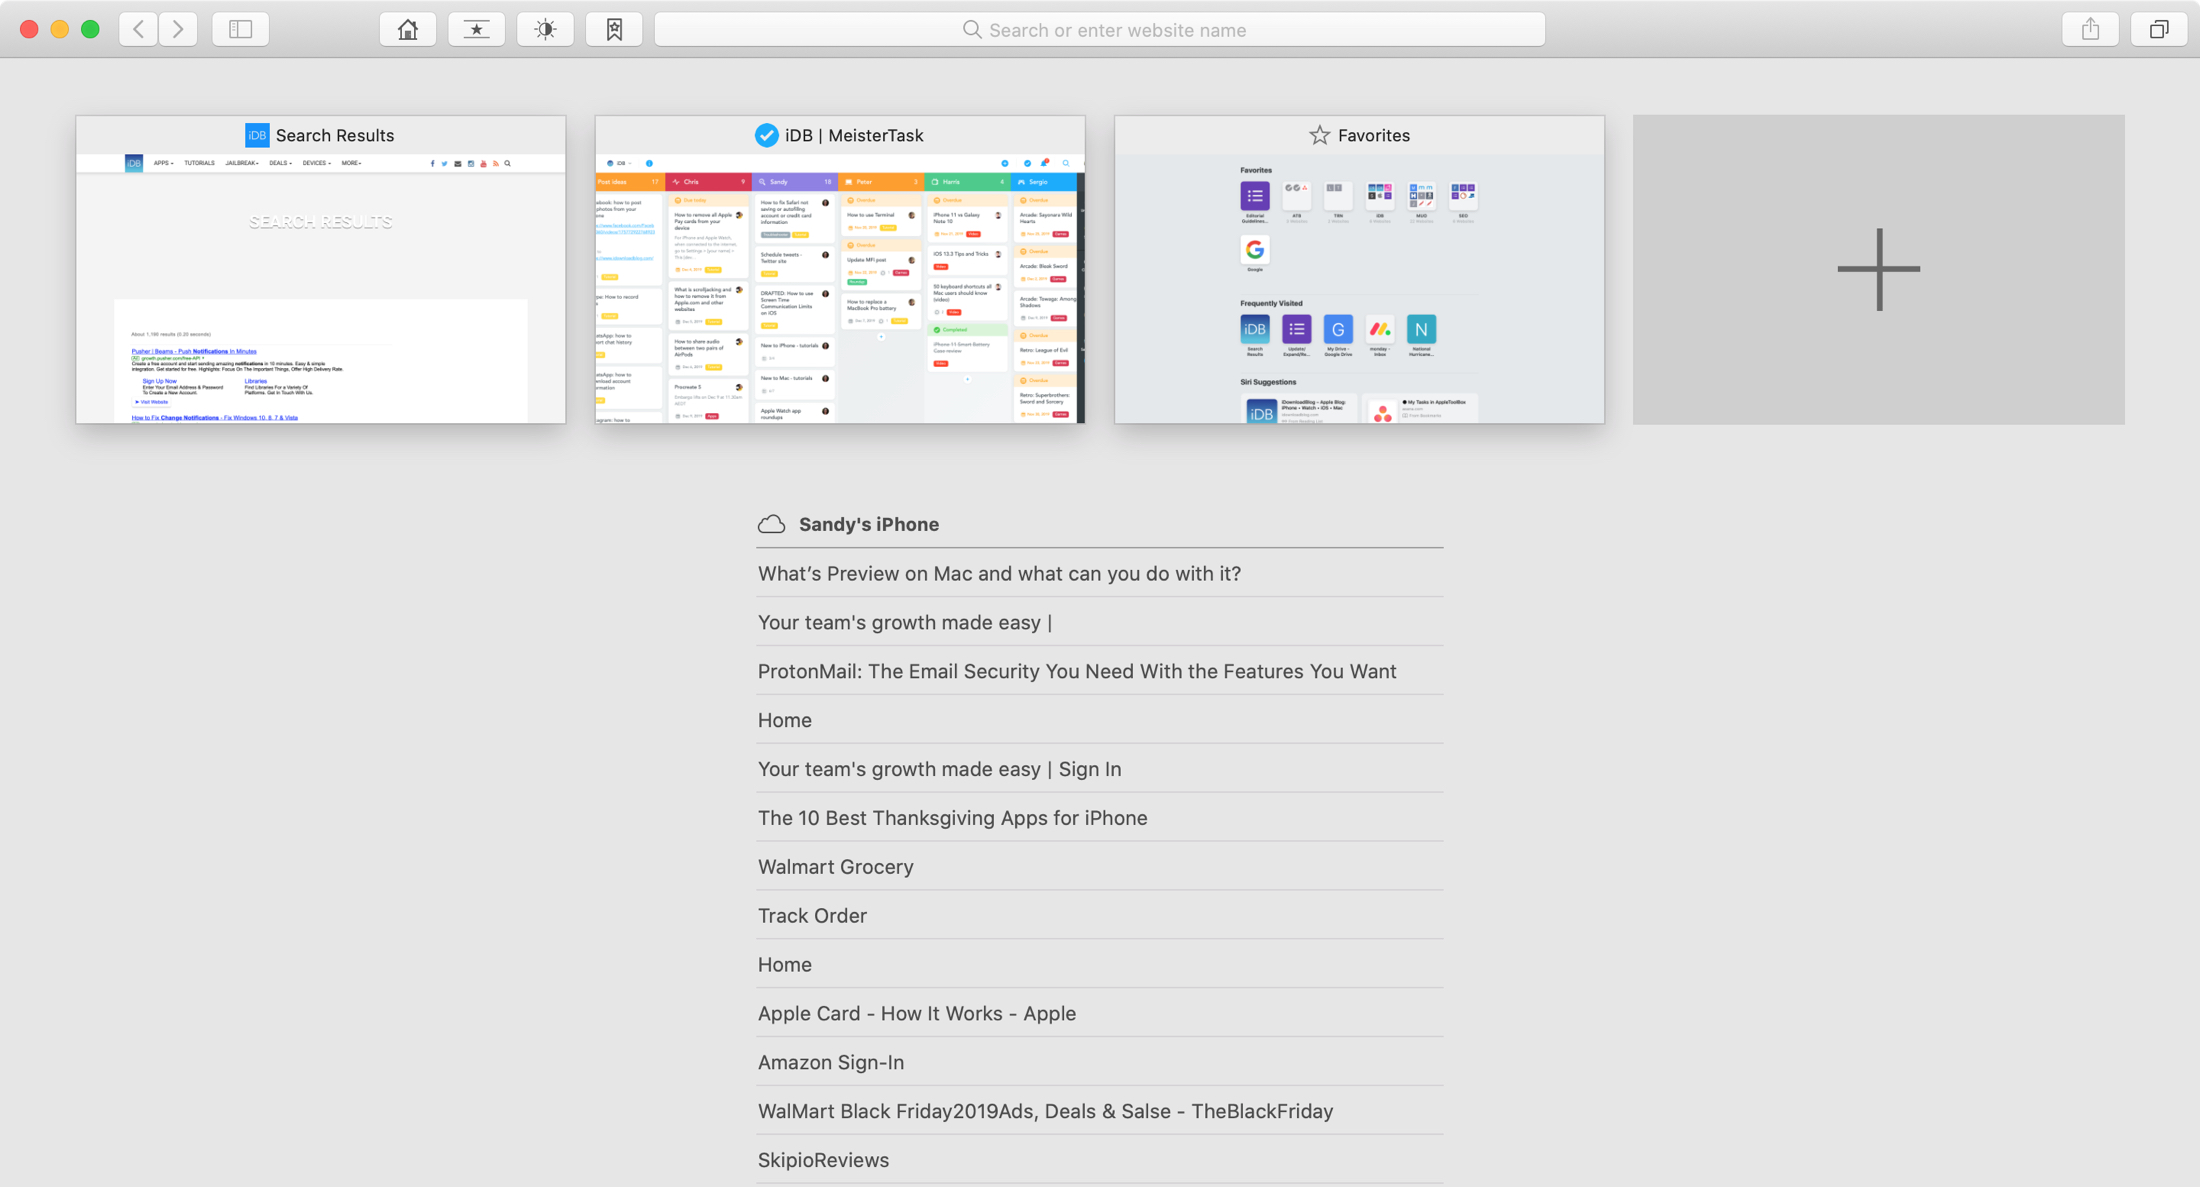Click the Sandy's iPhone heading
Screen dimensions: 2200x1187
(869, 524)
